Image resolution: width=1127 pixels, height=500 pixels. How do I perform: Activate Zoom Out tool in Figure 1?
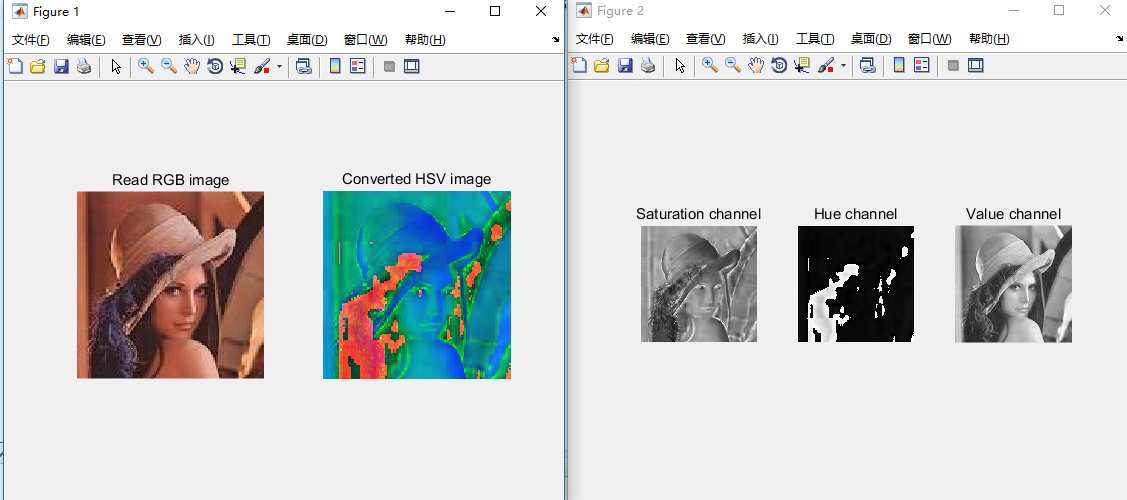(x=169, y=67)
